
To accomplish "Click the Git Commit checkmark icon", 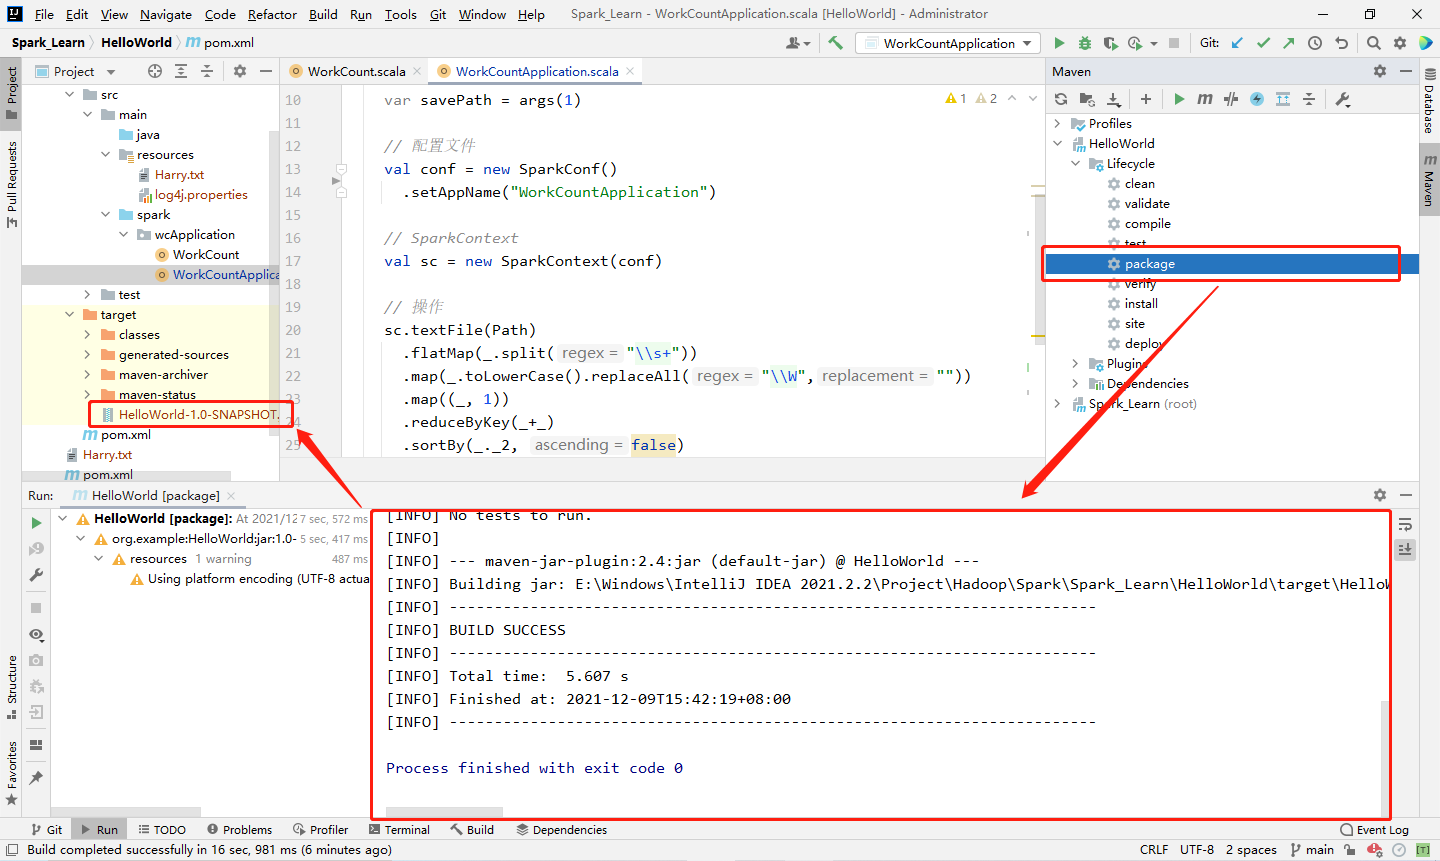I will [x=1263, y=43].
